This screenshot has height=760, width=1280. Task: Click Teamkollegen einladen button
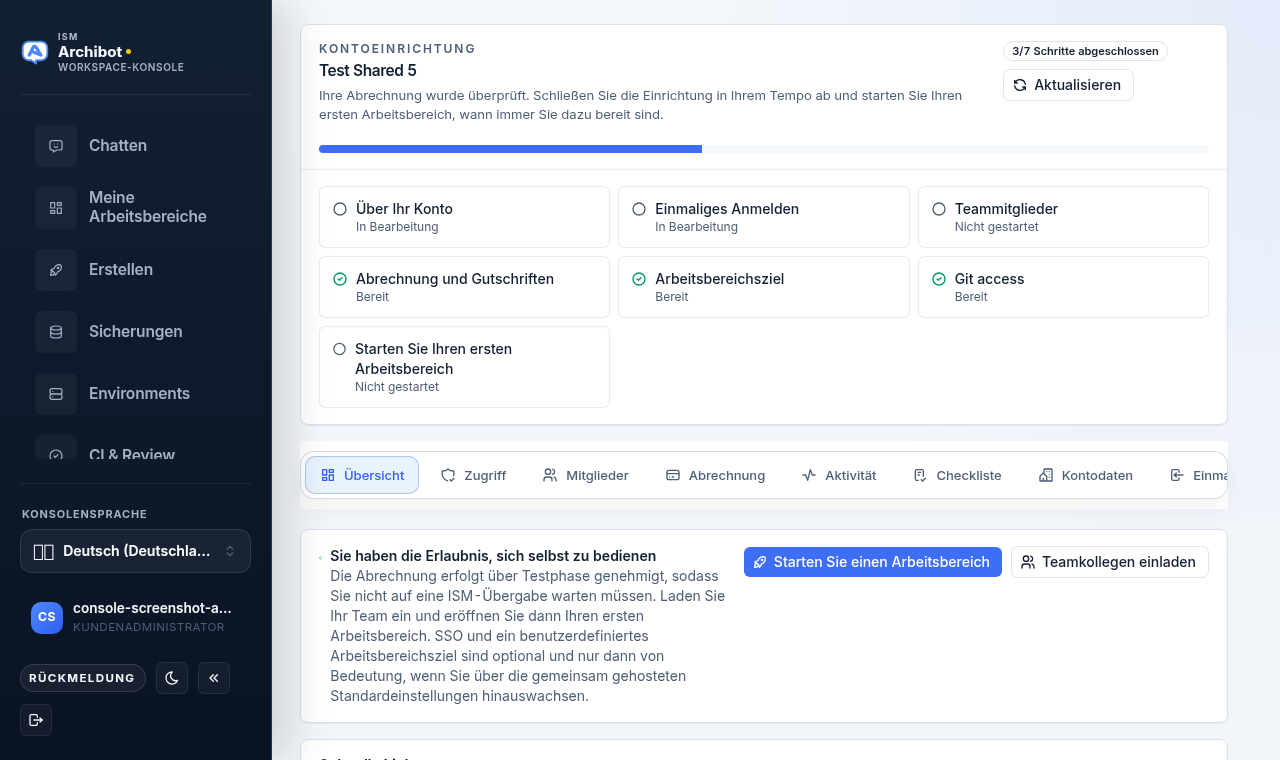[x=1110, y=562]
